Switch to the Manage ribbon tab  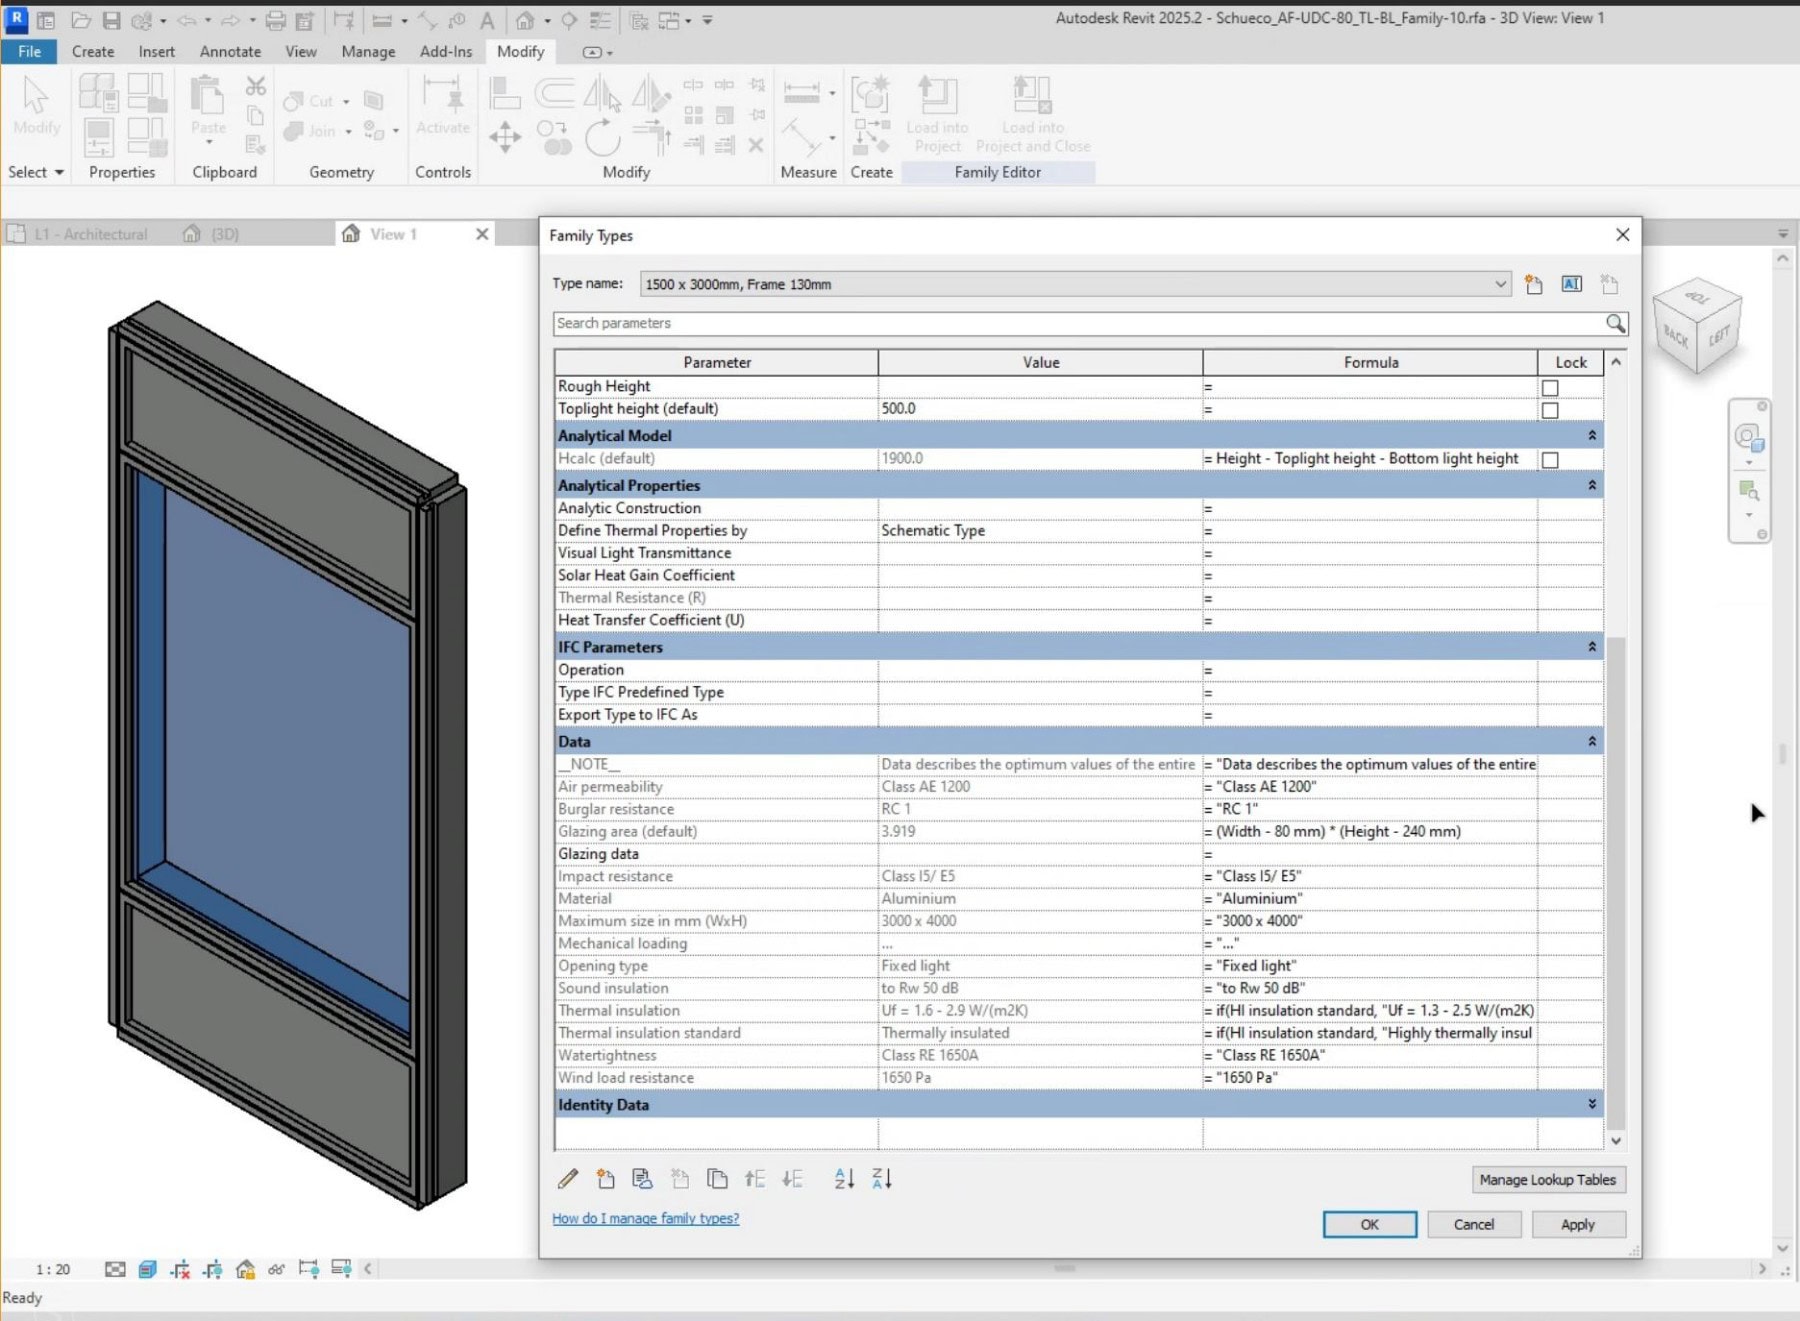point(368,51)
